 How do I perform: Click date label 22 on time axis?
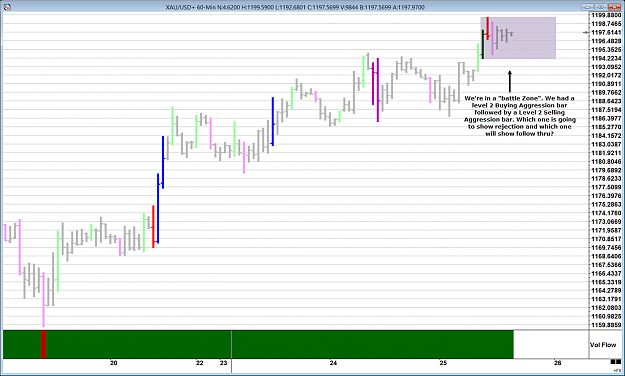[x=200, y=363]
